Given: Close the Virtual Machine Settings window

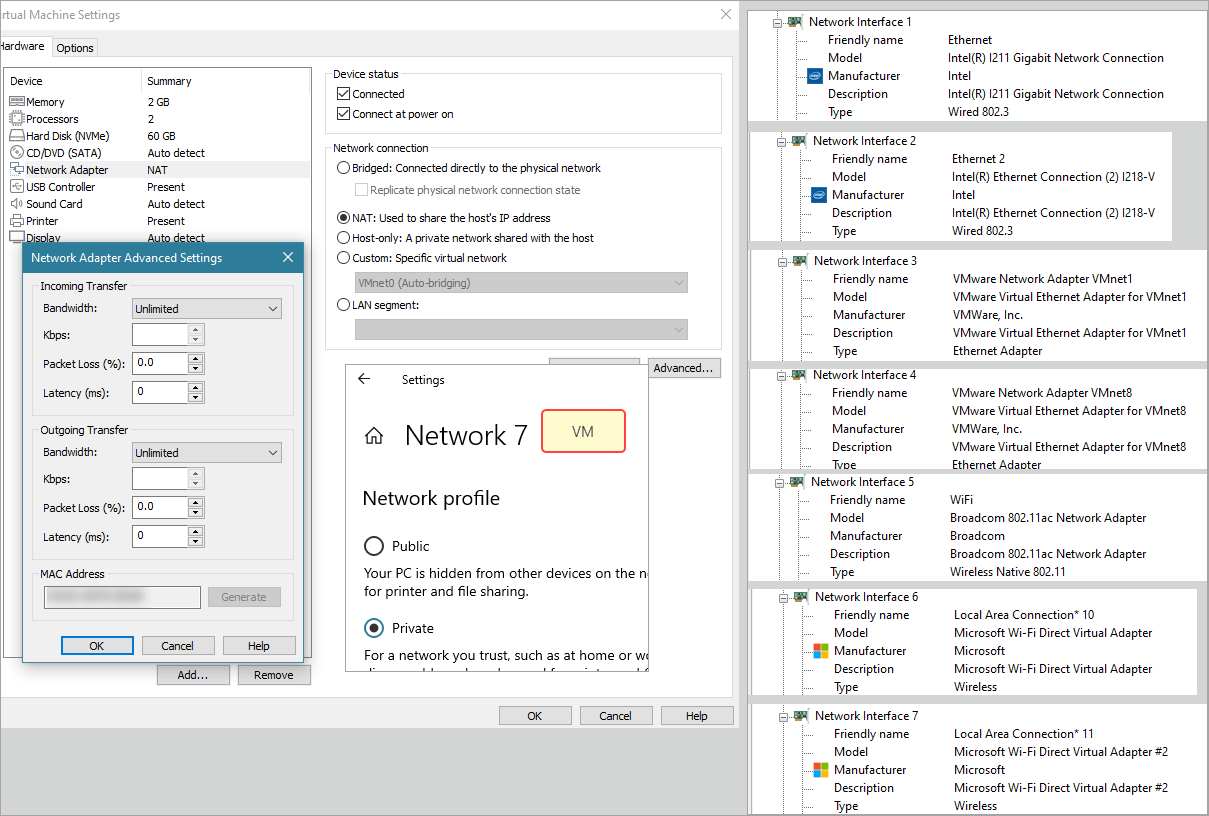Looking at the screenshot, I should coord(726,14).
